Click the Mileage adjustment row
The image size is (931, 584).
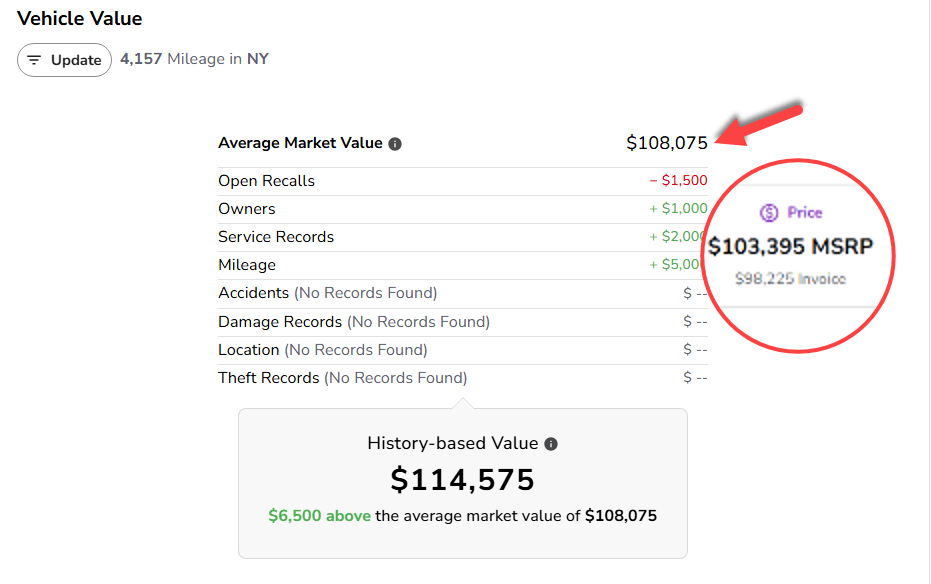pyautogui.click(x=463, y=265)
